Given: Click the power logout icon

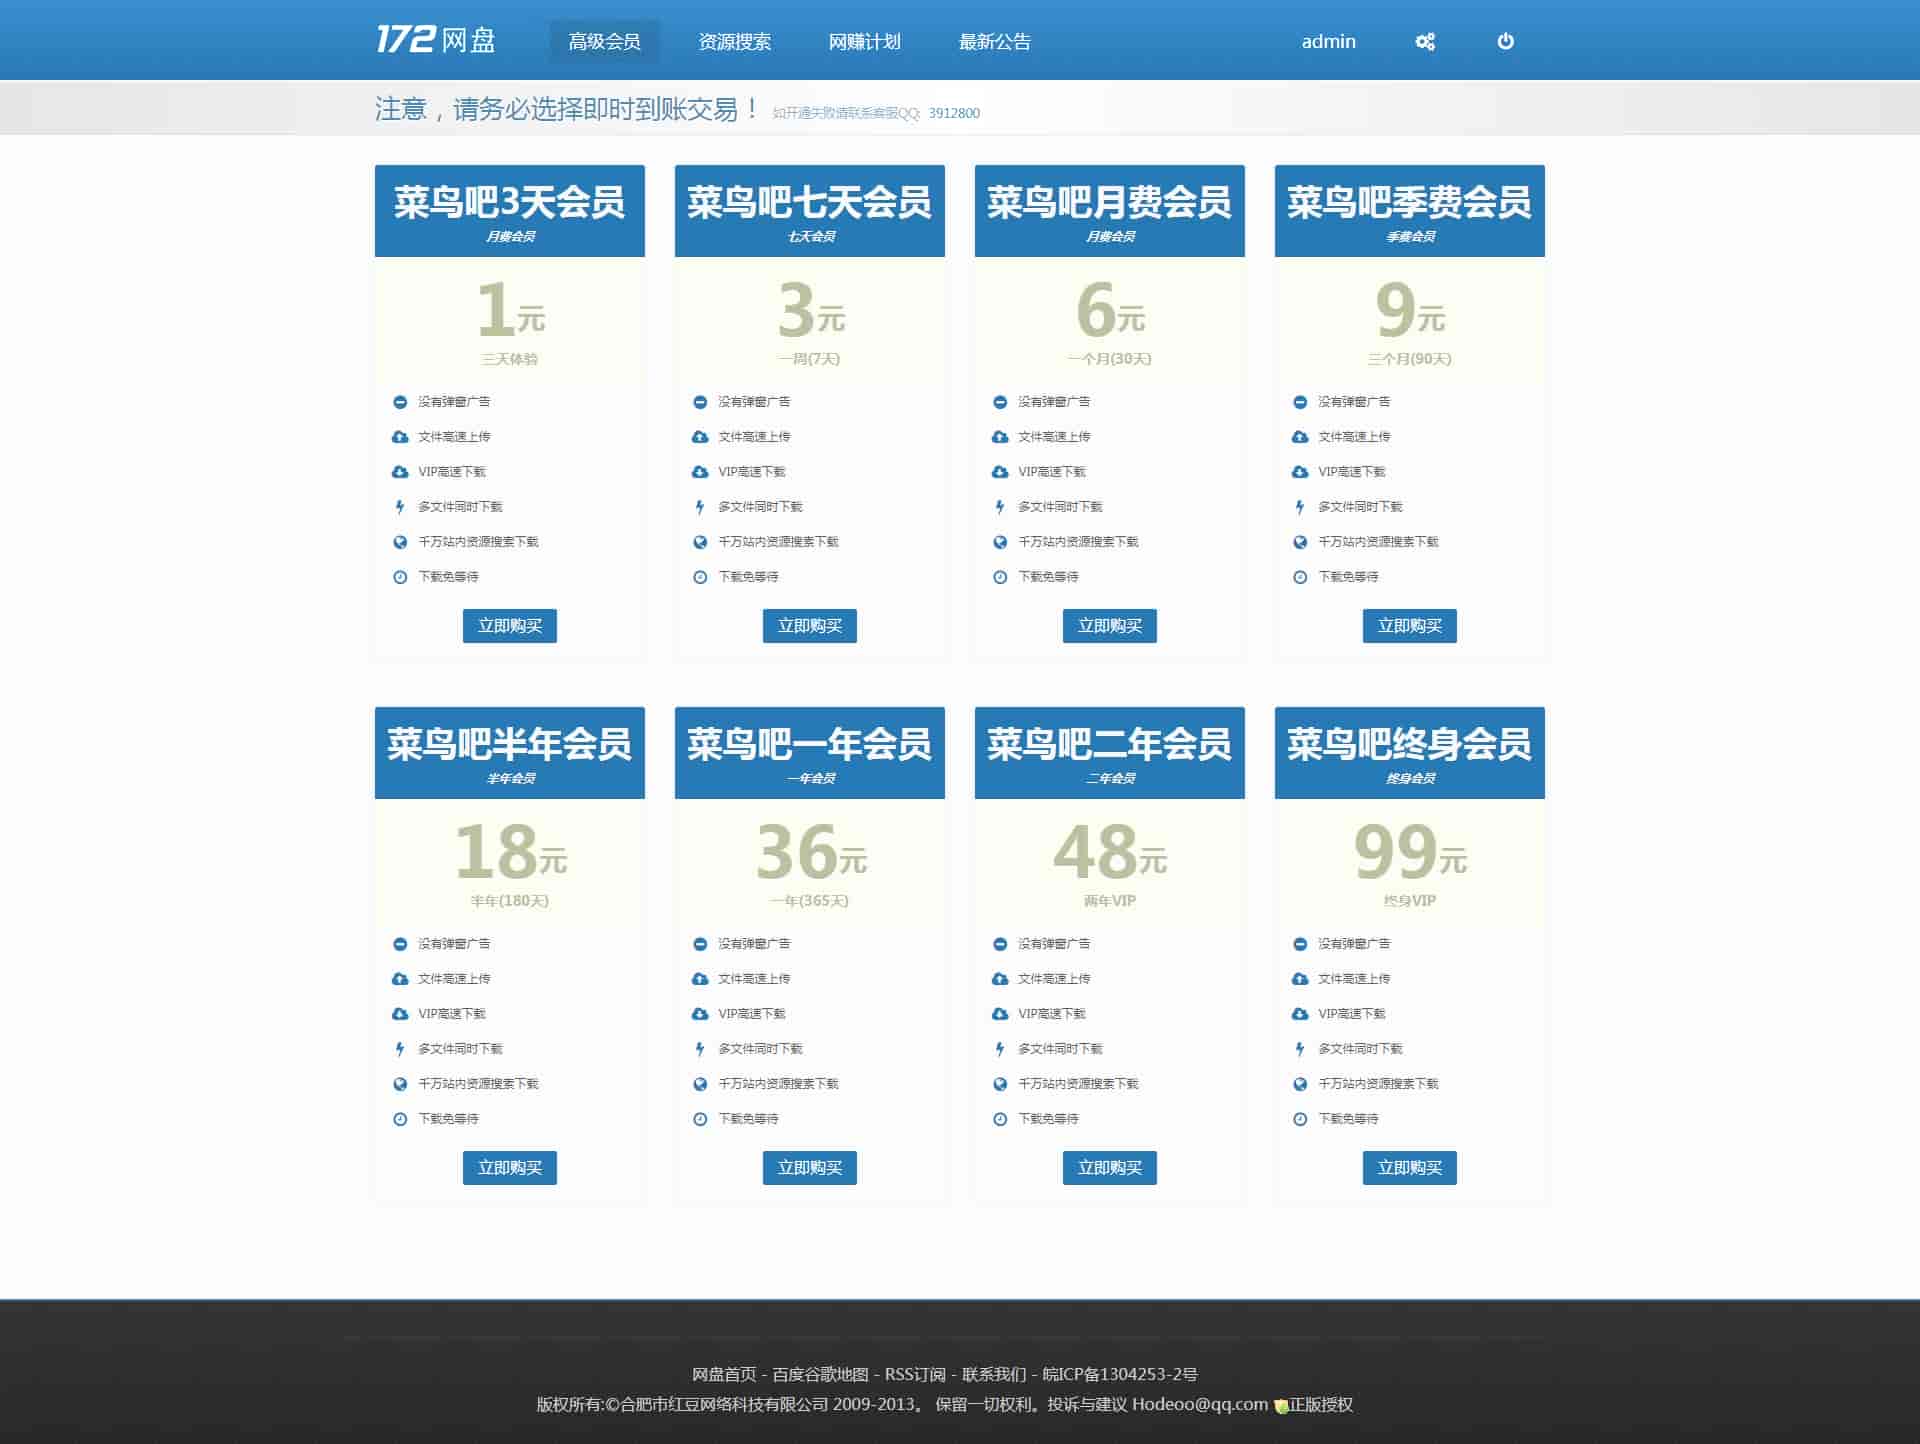Looking at the screenshot, I should (x=1505, y=41).
